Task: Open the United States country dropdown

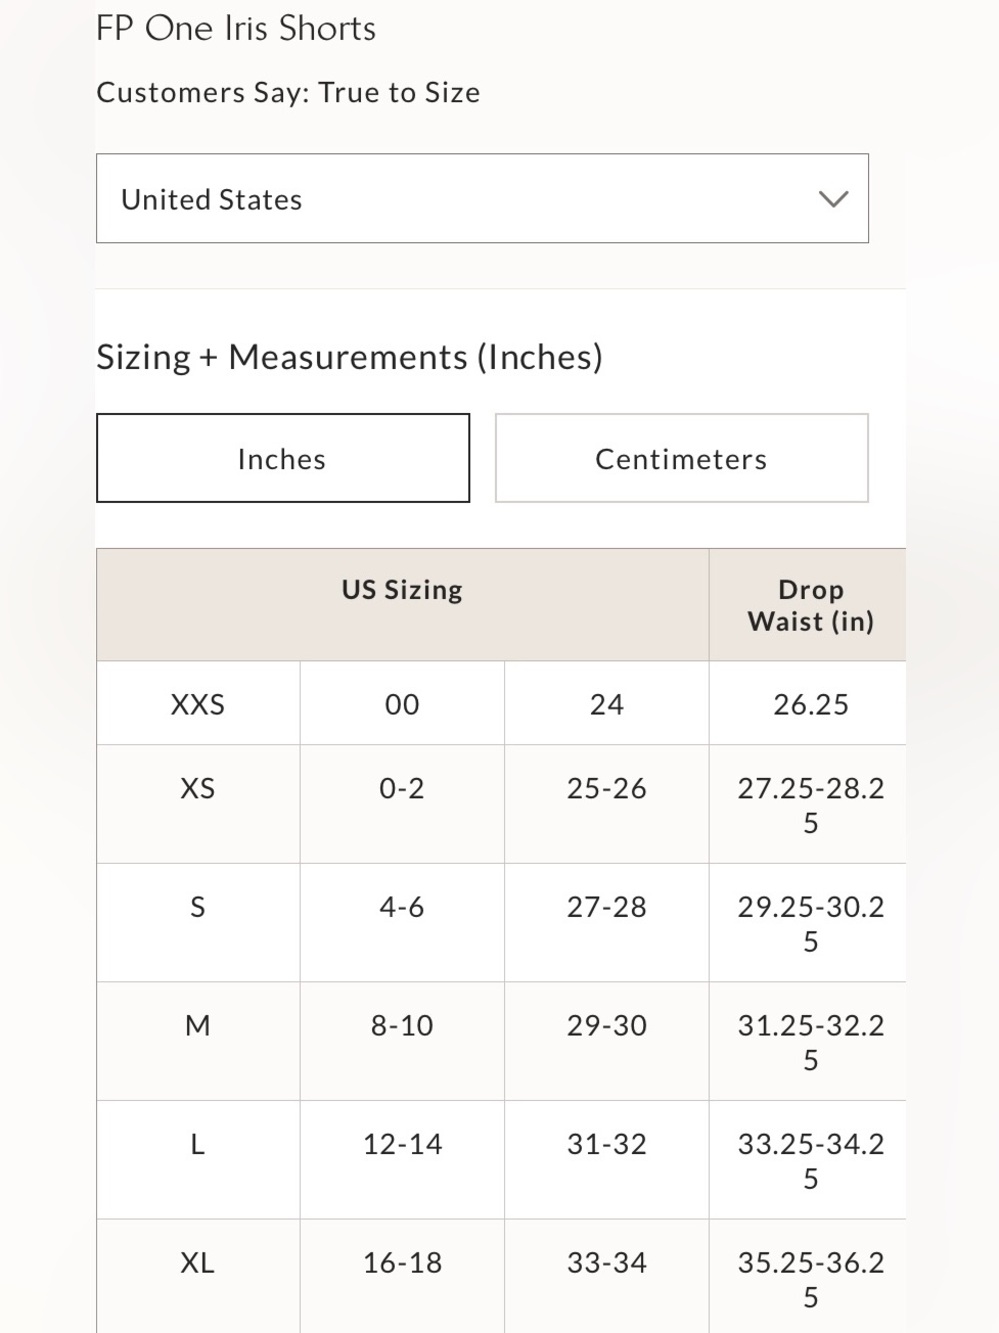Action: tap(482, 198)
